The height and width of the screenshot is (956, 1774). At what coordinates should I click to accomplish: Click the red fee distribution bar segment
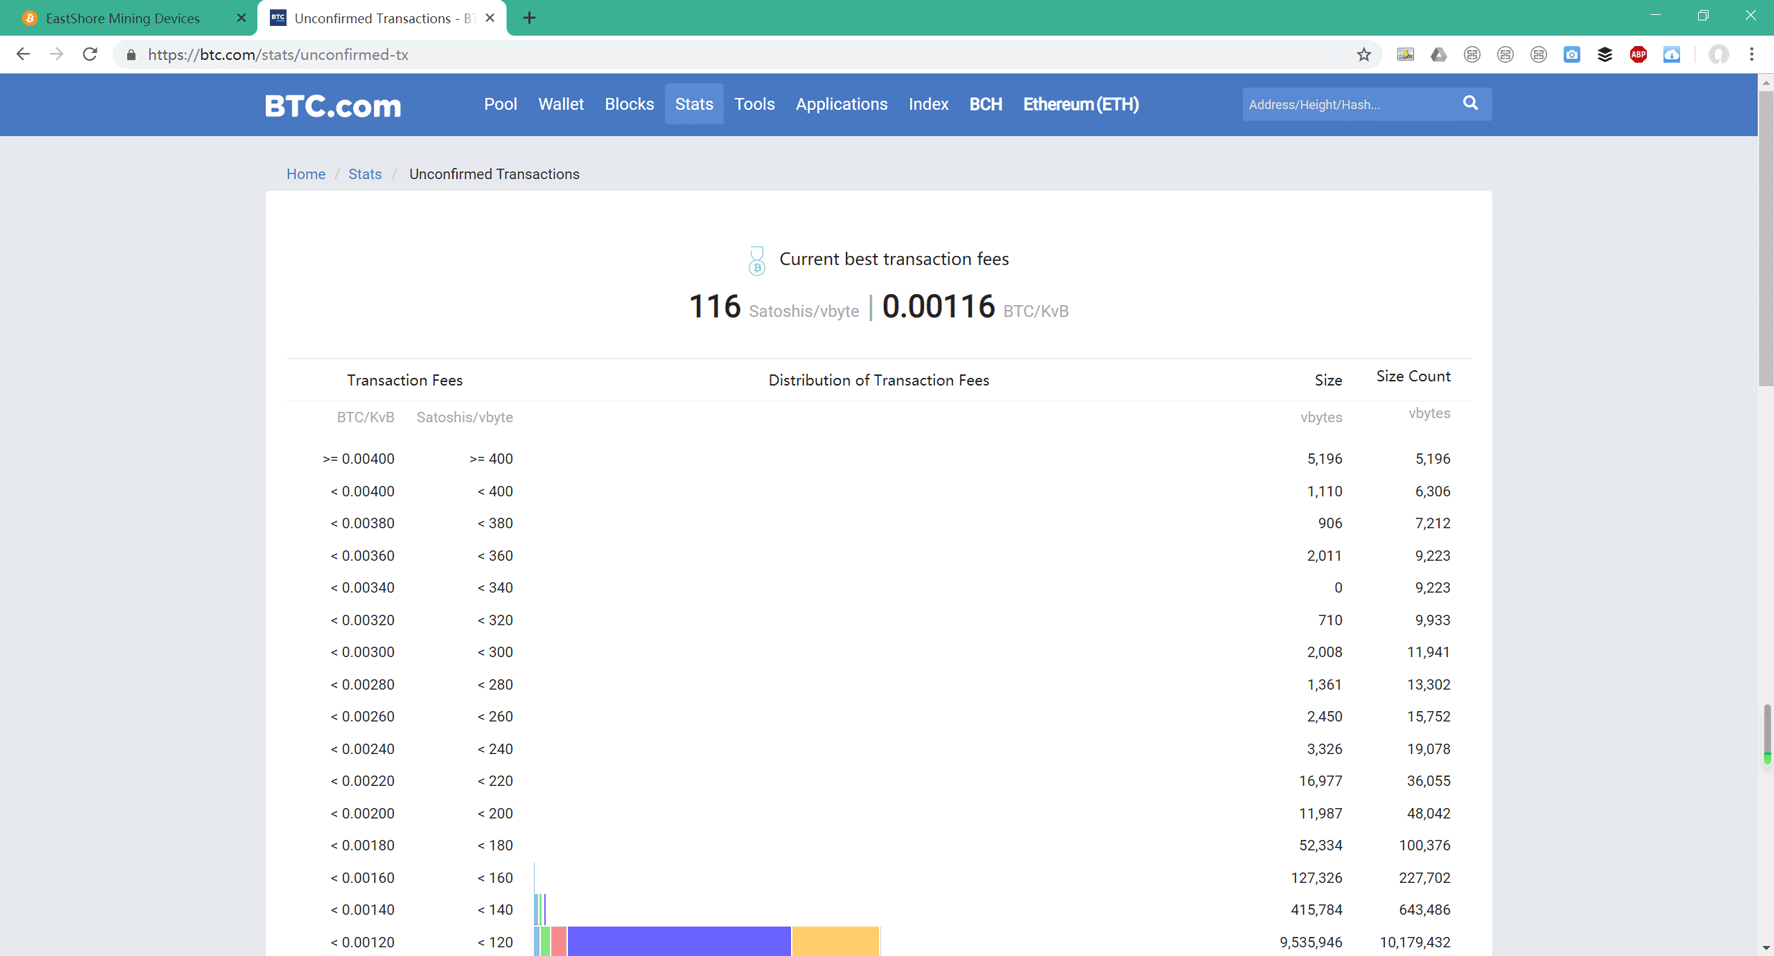(x=559, y=941)
